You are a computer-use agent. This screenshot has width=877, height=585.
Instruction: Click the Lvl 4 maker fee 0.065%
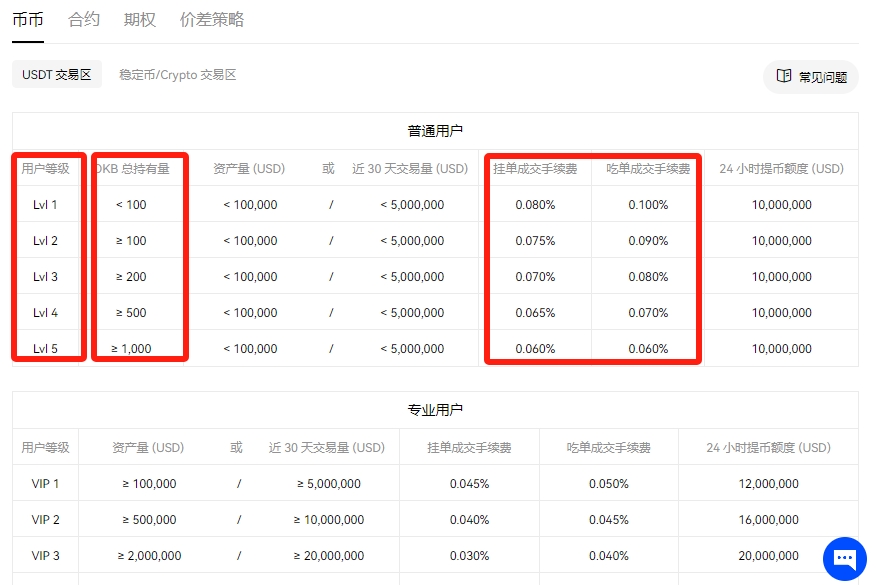point(535,313)
